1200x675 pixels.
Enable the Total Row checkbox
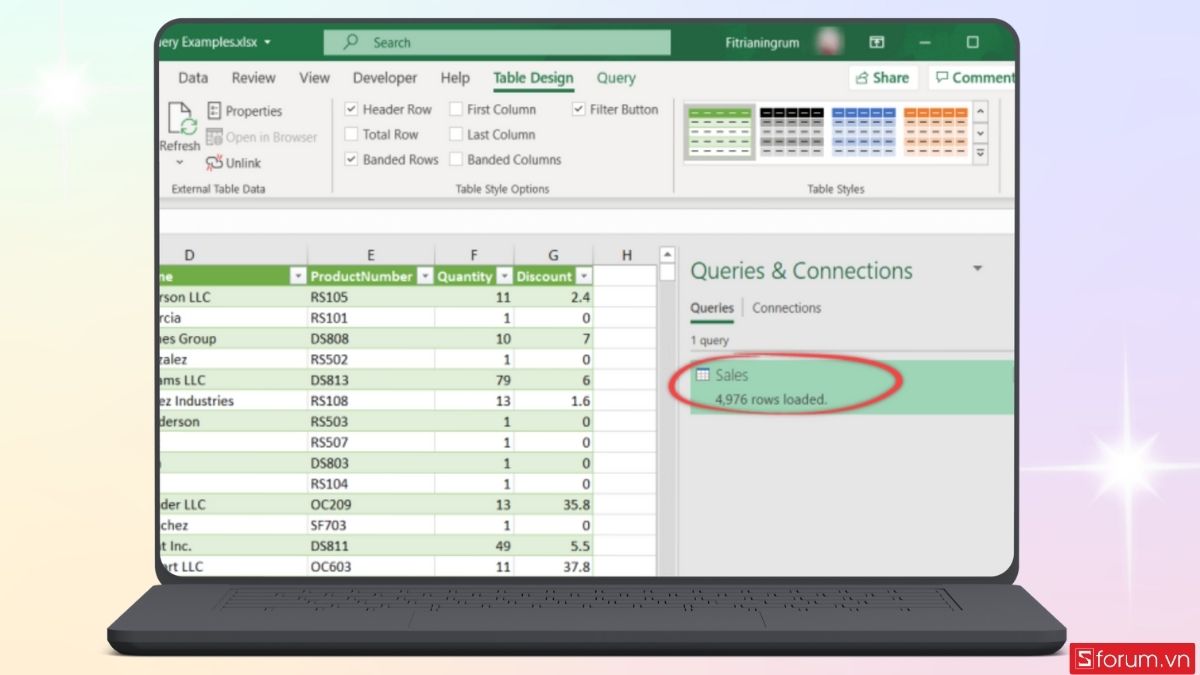click(352, 134)
